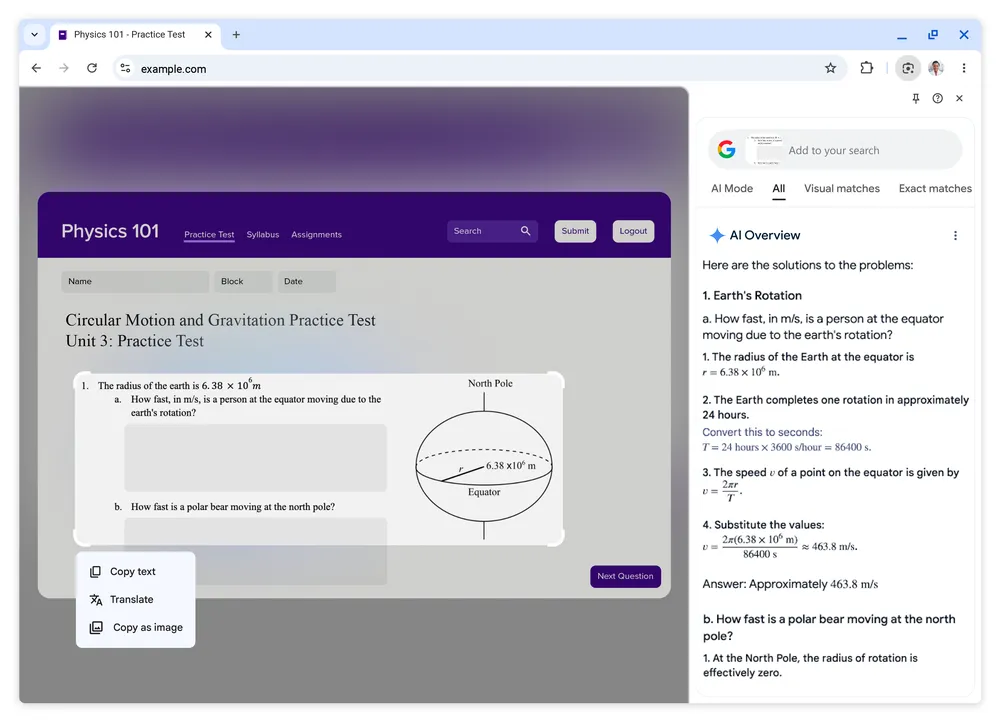1000x722 pixels.
Task: Select Copy text from context menu
Action: click(x=133, y=572)
